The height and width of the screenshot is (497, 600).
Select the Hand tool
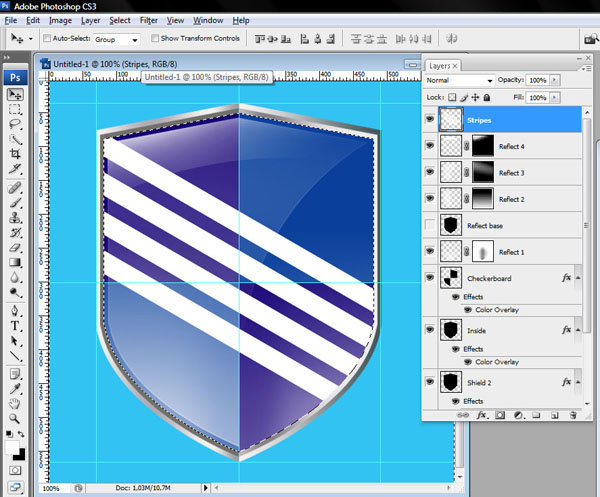[x=15, y=404]
